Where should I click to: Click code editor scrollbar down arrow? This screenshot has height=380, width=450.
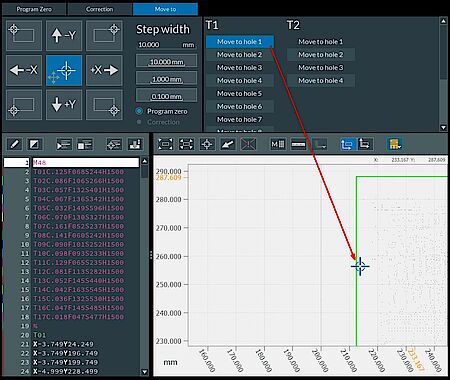coord(144,371)
